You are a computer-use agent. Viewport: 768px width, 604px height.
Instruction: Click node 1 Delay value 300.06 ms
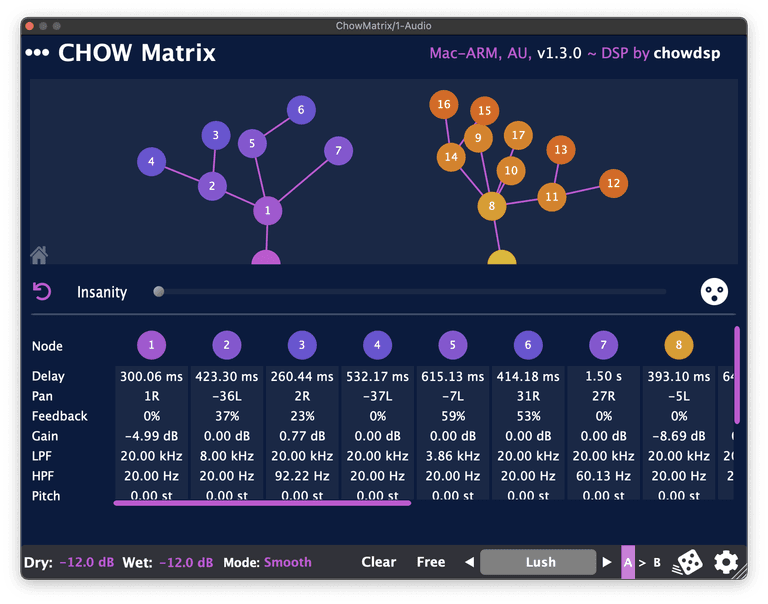click(x=151, y=376)
